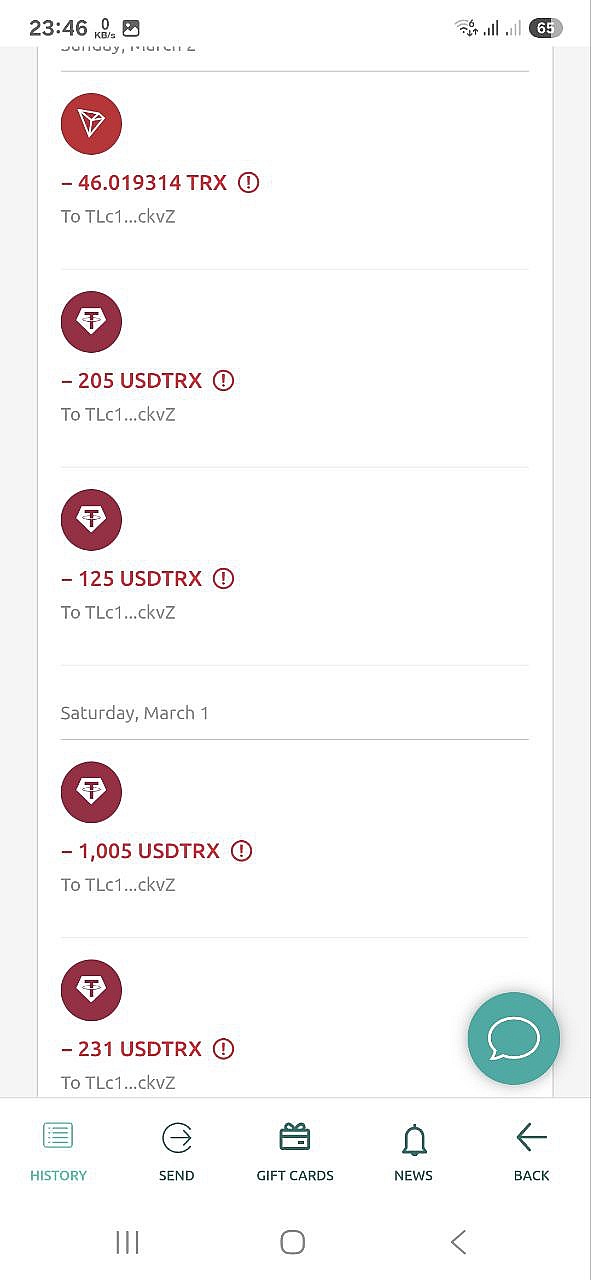The image size is (591, 1280).
Task: Tap warning icon beside 1,005 USDTRX
Action: tap(242, 851)
